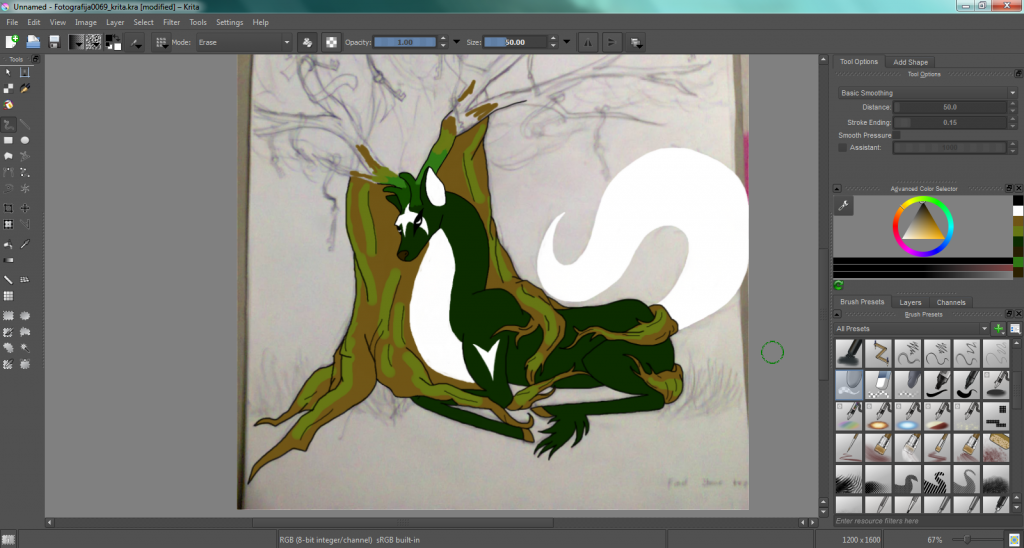Switch to the Add Shape tab
This screenshot has height=548, width=1024.
coord(910,62)
